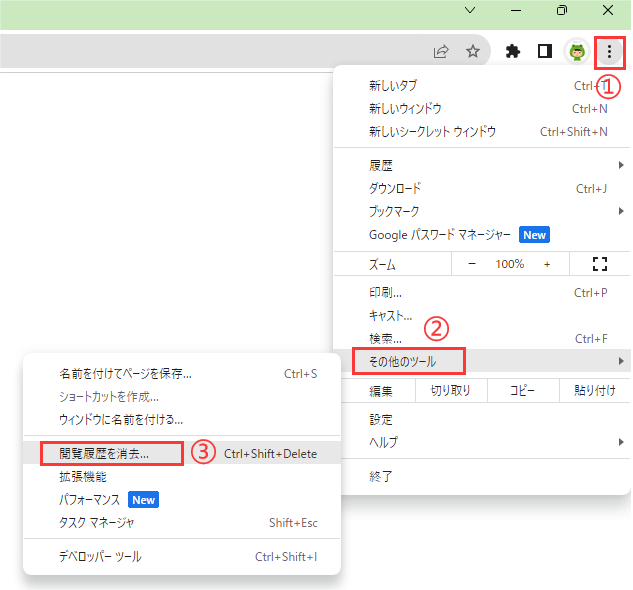Open タスク マネージャ from the submenu
This screenshot has width=633, height=590.
(x=182, y=523)
